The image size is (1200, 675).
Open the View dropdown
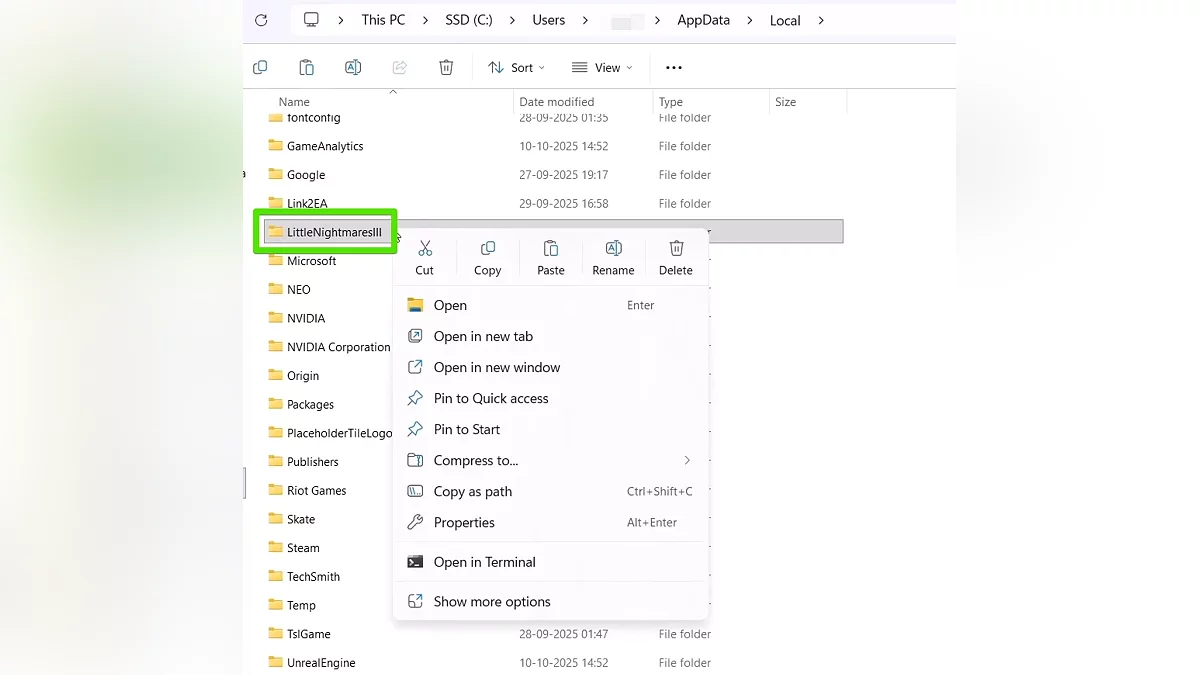(x=602, y=68)
